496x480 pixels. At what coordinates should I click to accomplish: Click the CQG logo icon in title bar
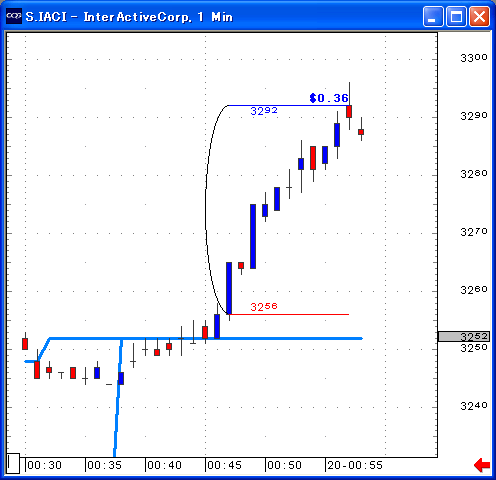[x=14, y=16]
